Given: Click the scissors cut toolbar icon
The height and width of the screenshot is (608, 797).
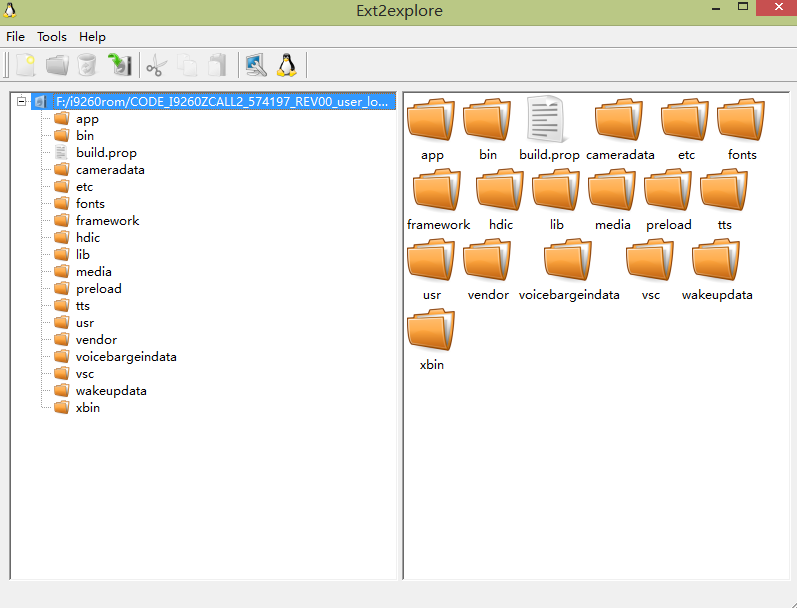Looking at the screenshot, I should pyautogui.click(x=157, y=66).
